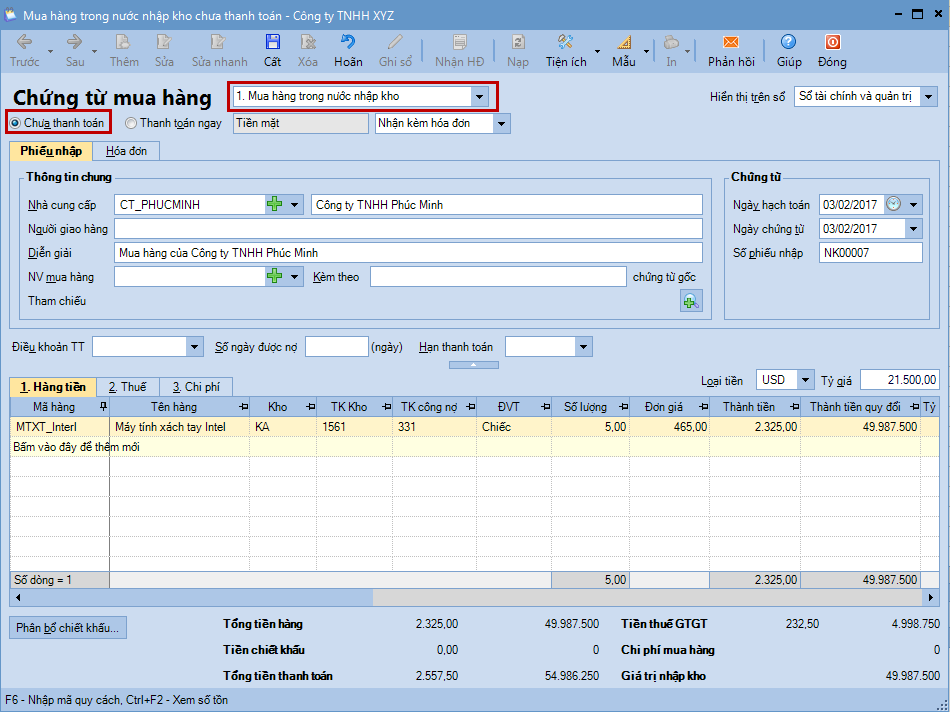Open dropdown arrow next to Mẫu

point(646,51)
